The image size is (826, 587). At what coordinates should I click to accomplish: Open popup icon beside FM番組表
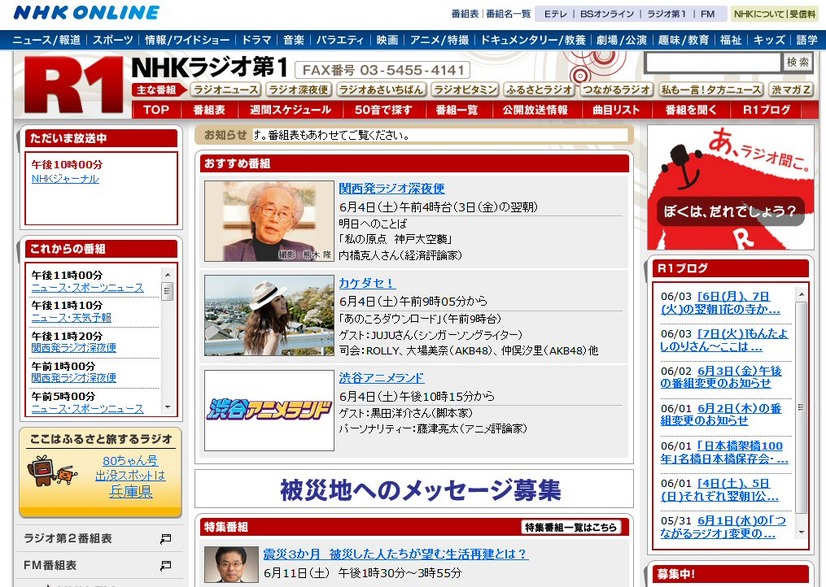pos(165,565)
